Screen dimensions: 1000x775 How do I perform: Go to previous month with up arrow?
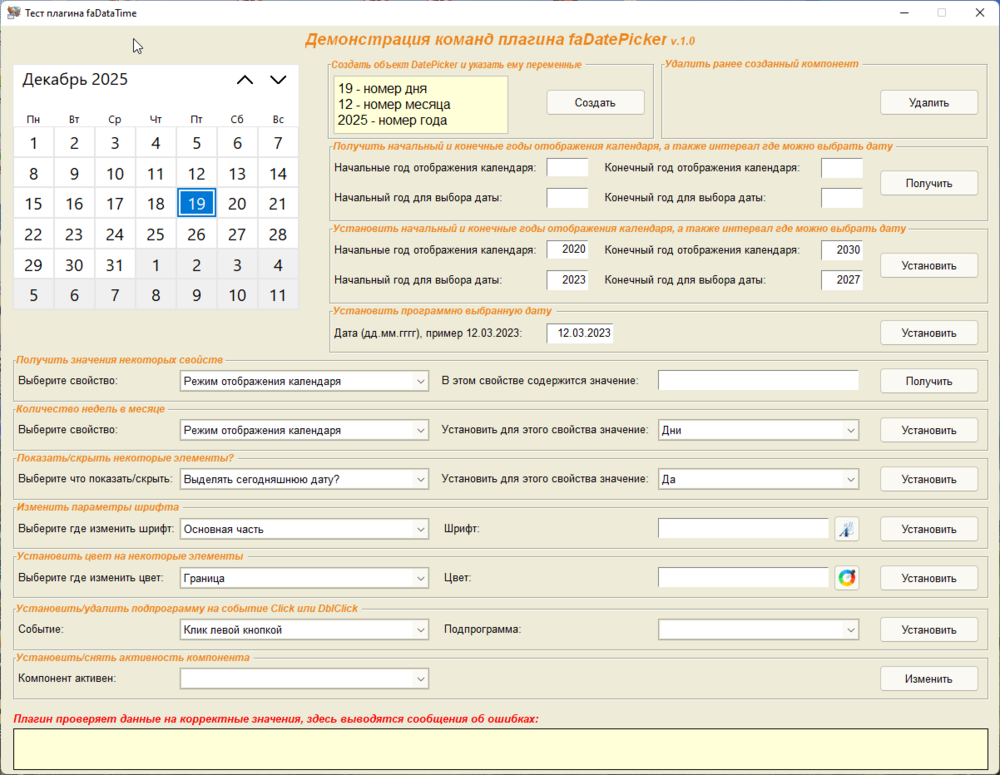245,80
